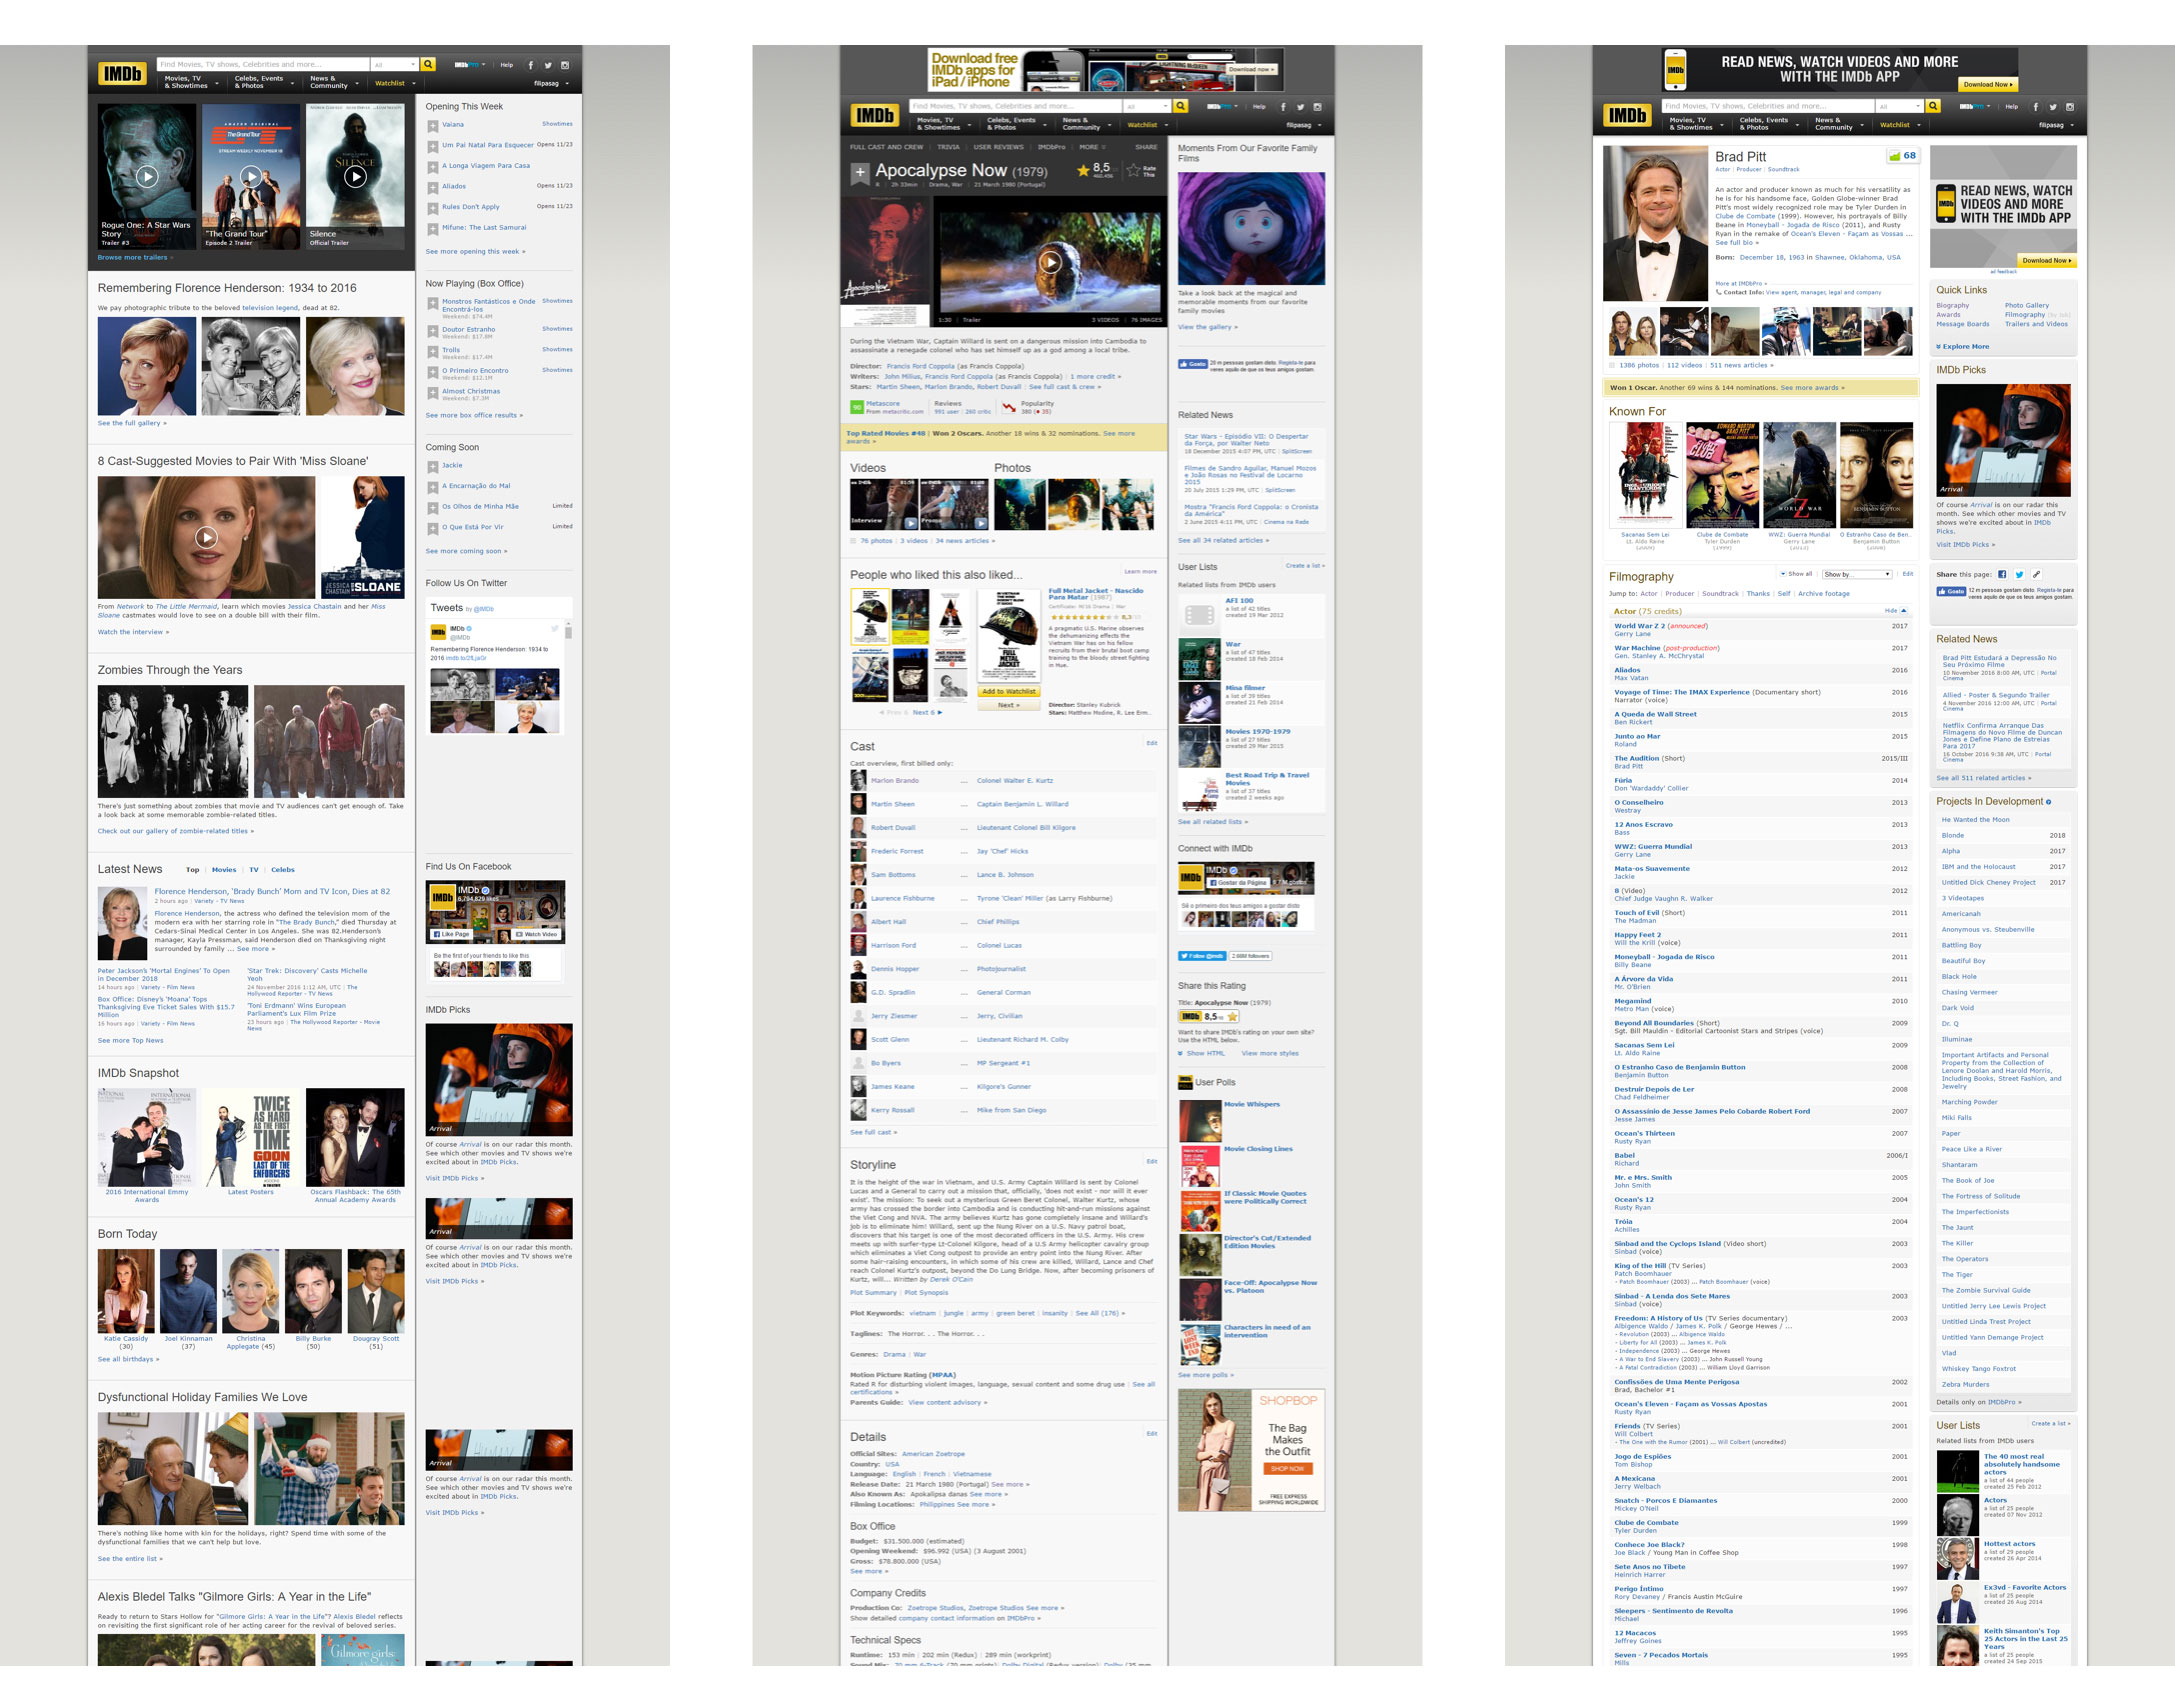Open the Show by dropdown in Filmography
The height and width of the screenshot is (1686, 2175).
click(x=1856, y=574)
